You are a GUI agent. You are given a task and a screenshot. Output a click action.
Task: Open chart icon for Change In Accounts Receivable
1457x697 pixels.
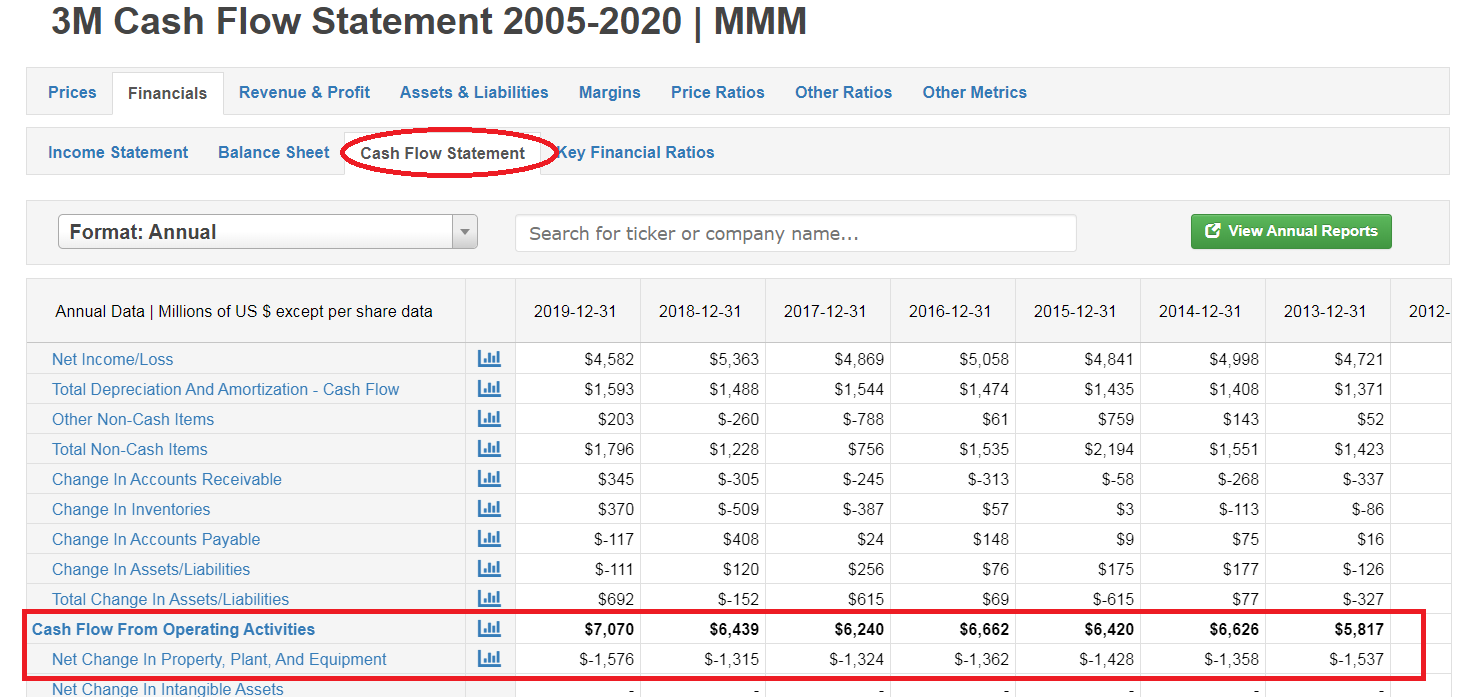coord(489,479)
